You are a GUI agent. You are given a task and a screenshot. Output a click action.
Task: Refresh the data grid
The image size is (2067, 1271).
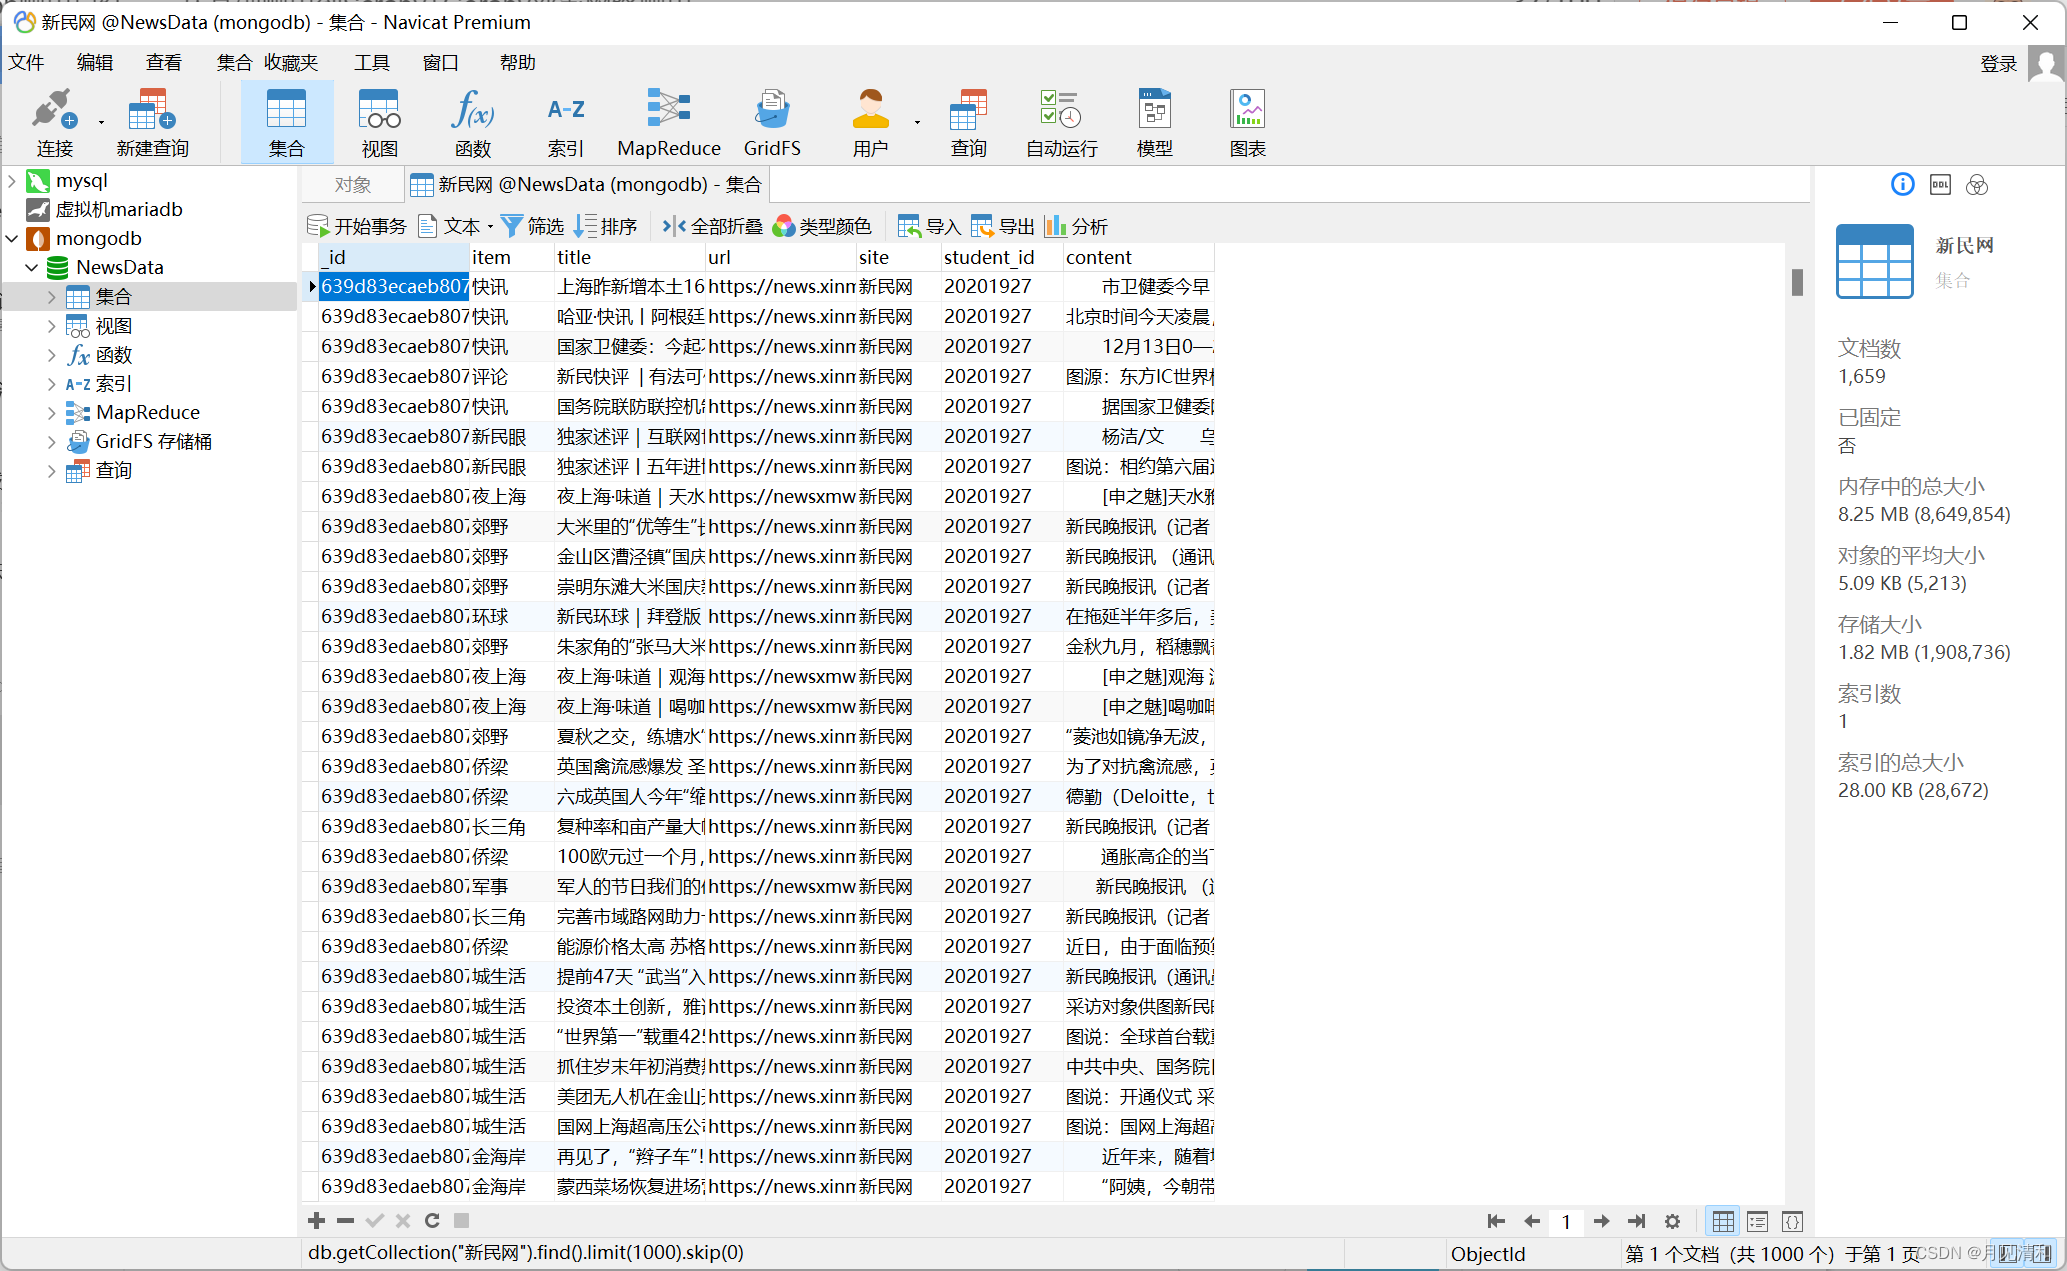(432, 1220)
